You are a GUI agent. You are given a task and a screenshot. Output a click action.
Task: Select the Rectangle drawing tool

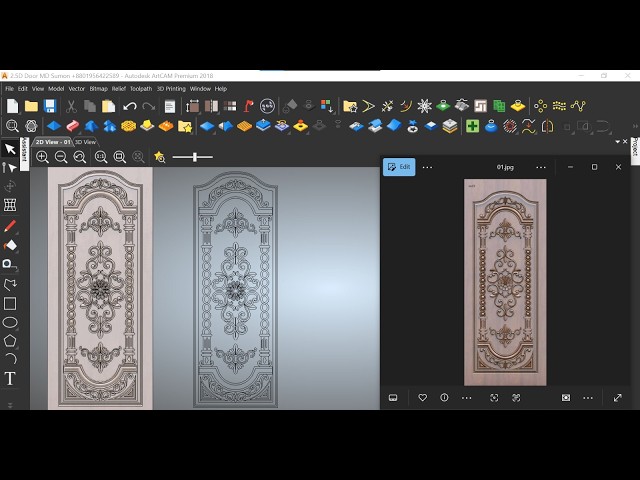tap(10, 304)
